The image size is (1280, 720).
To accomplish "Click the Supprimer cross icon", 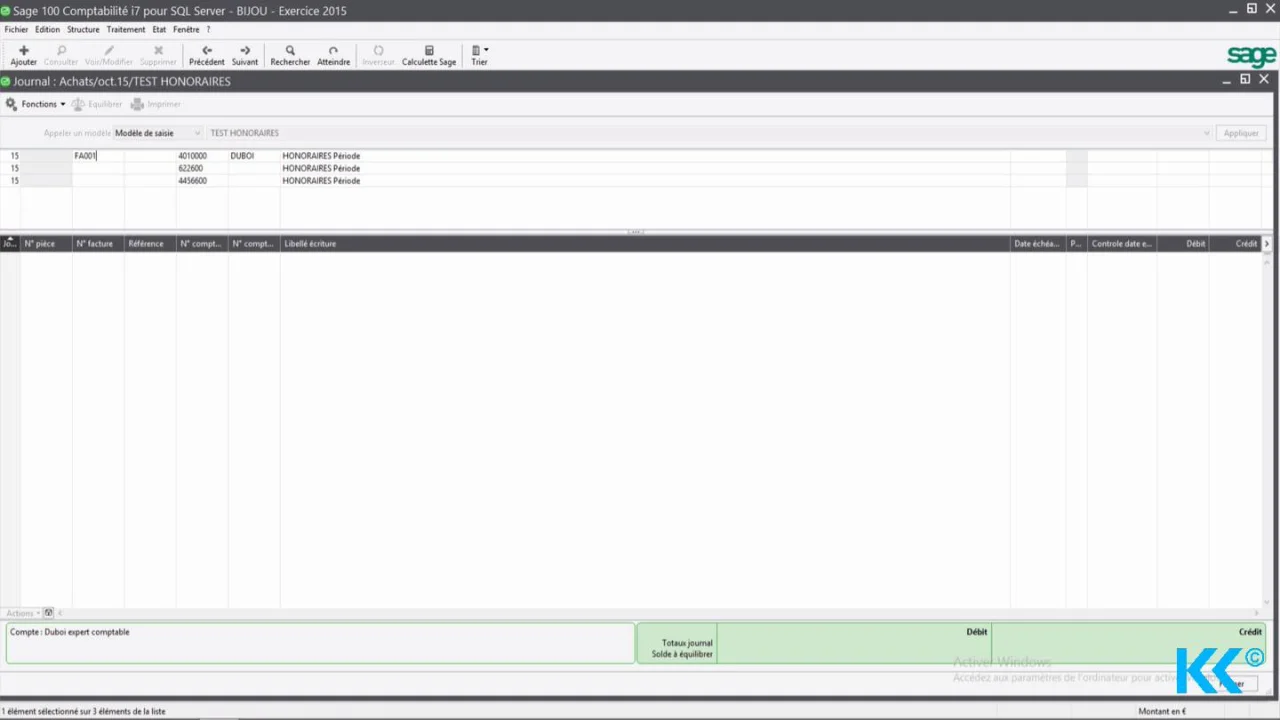I will pyautogui.click(x=158, y=50).
